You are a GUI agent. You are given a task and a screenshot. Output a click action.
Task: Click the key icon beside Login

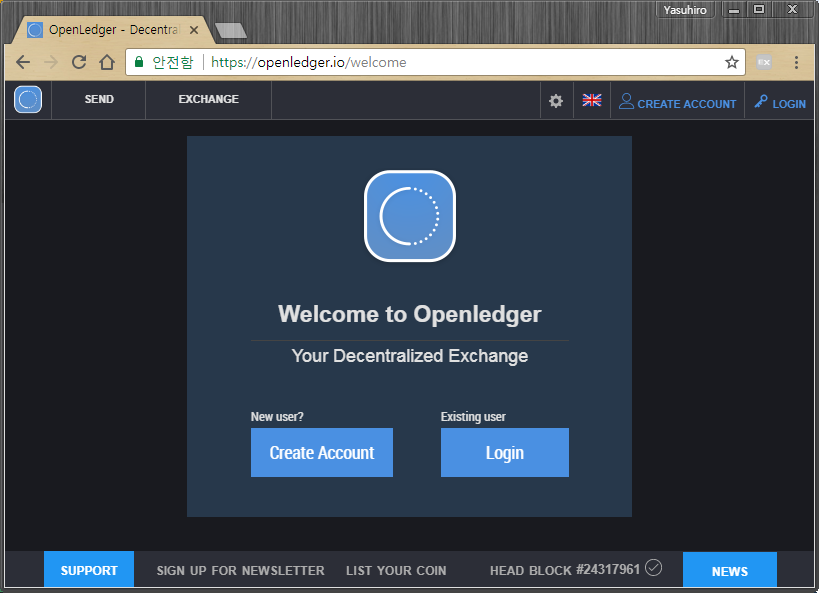760,101
